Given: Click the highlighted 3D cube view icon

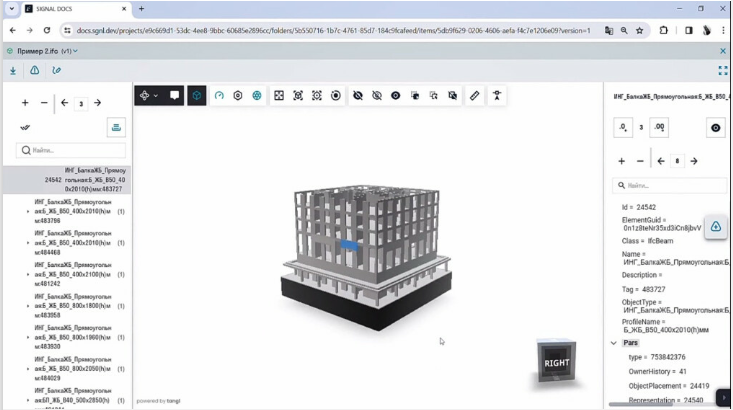Looking at the screenshot, I should pos(197,96).
